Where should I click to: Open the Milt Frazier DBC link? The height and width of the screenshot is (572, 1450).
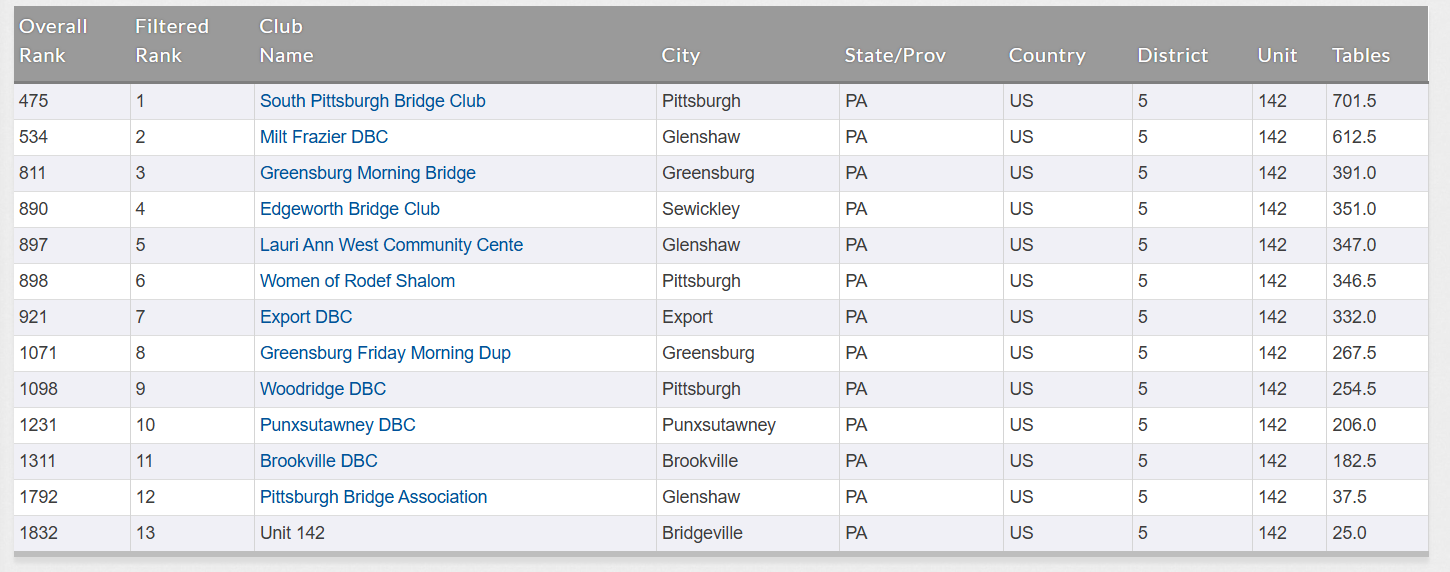[x=323, y=137]
